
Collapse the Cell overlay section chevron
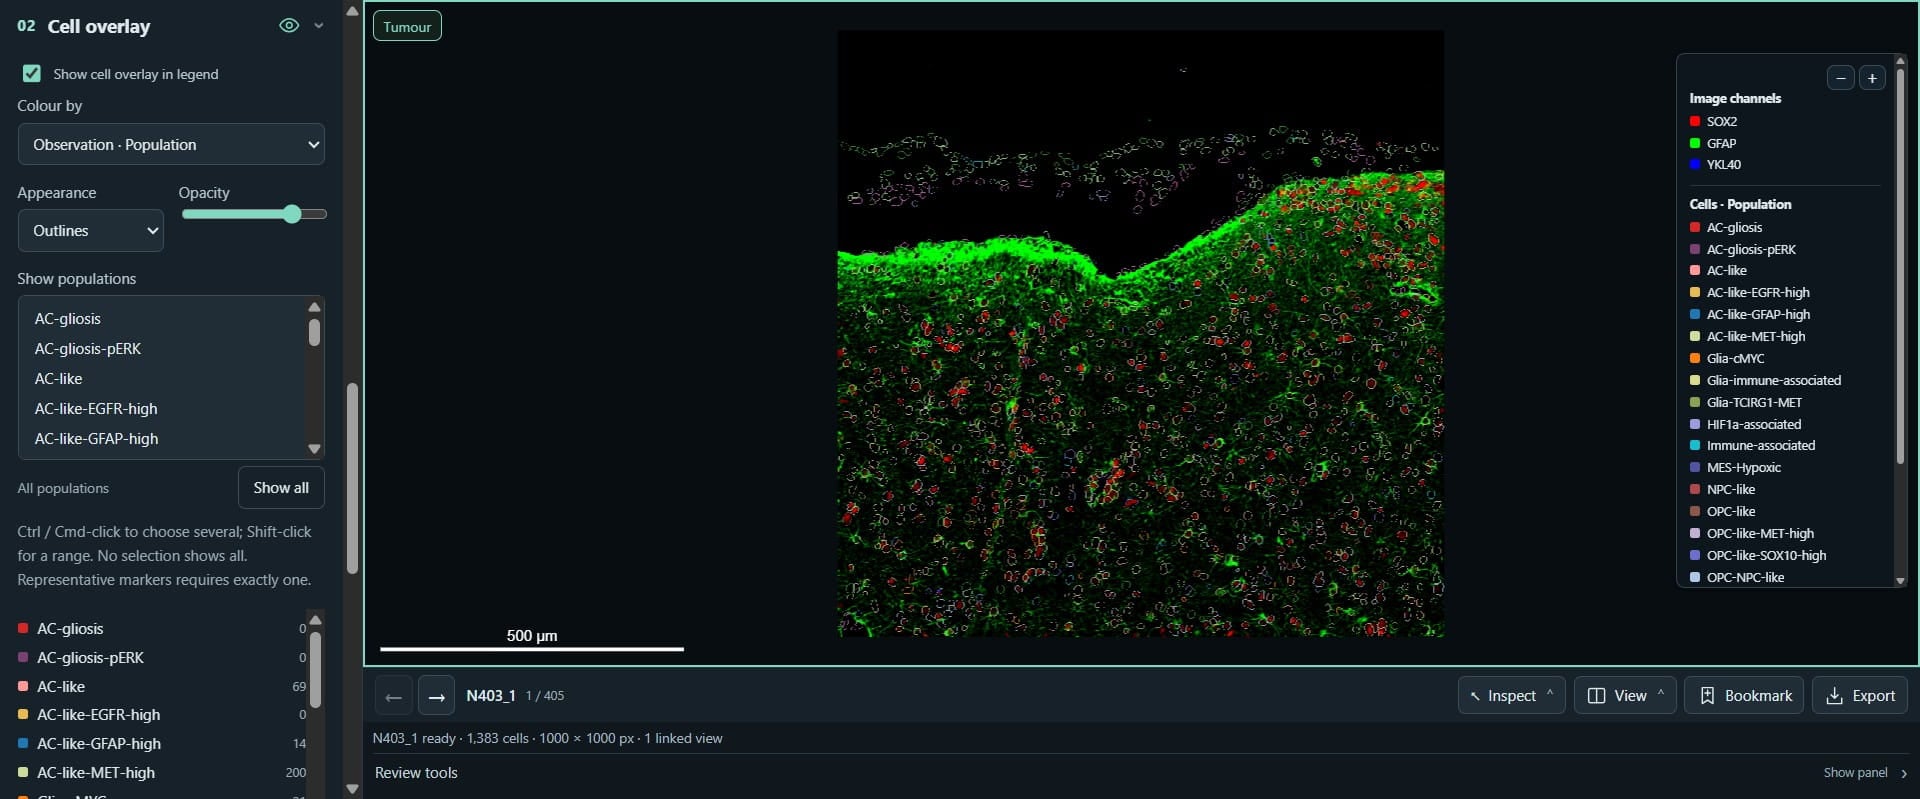(x=319, y=26)
